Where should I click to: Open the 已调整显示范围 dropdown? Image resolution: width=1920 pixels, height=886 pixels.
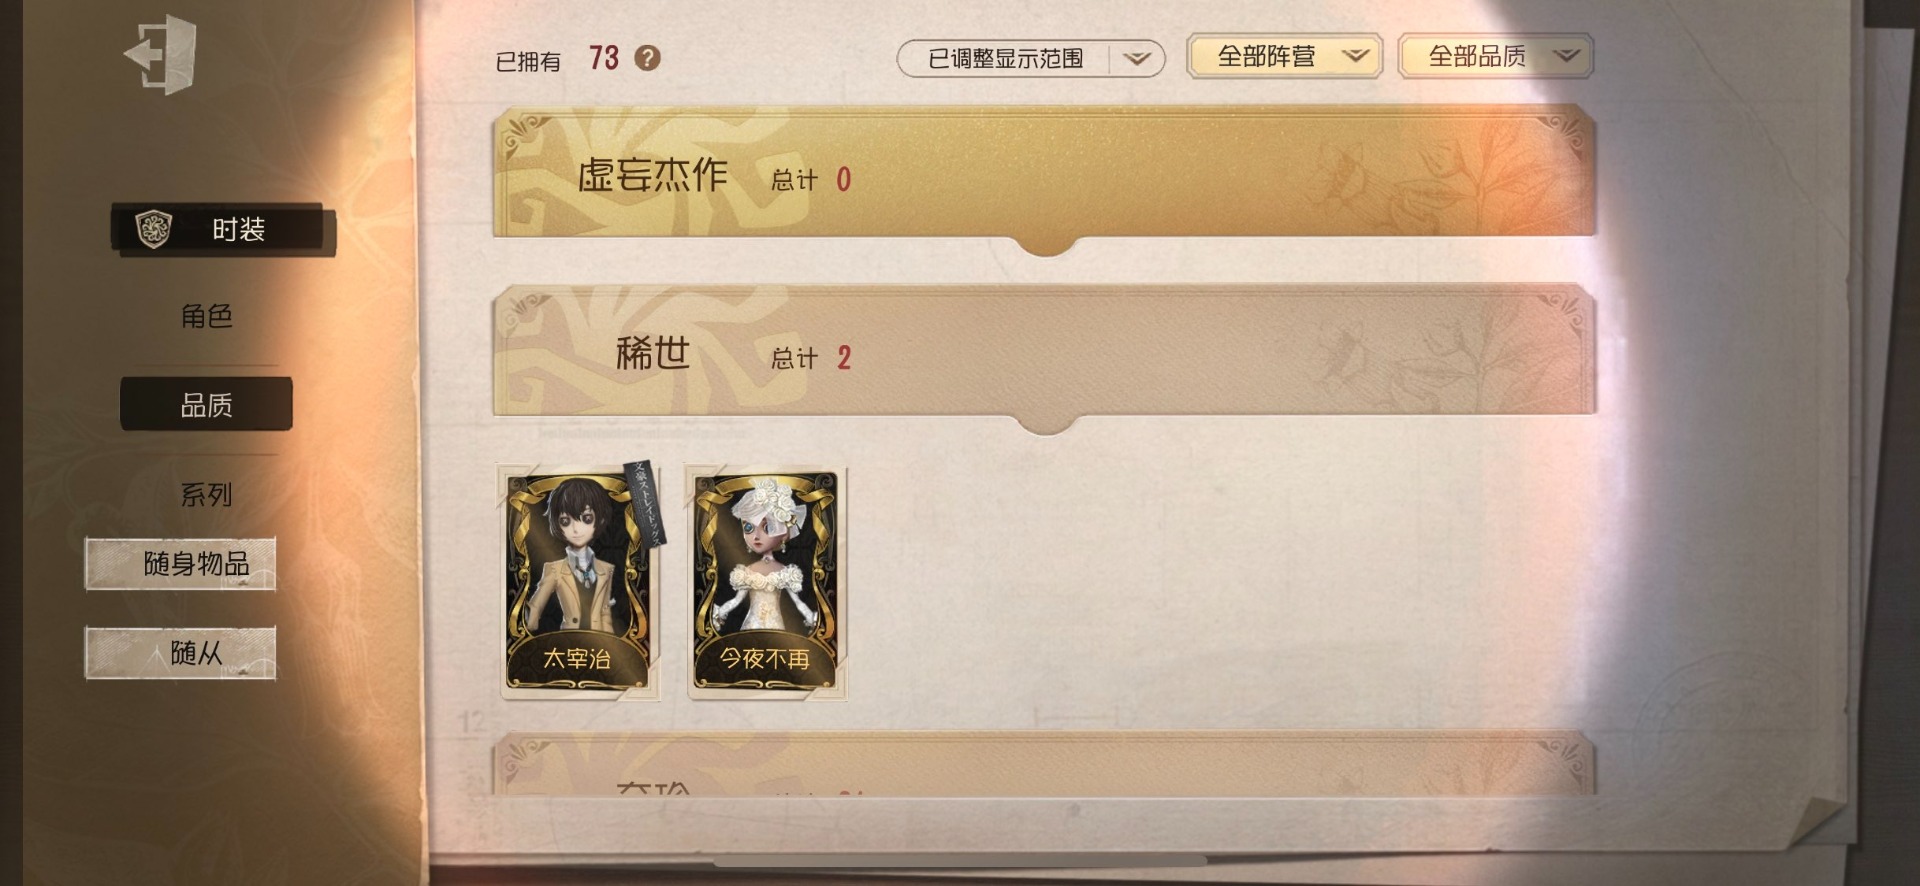point(1031,59)
